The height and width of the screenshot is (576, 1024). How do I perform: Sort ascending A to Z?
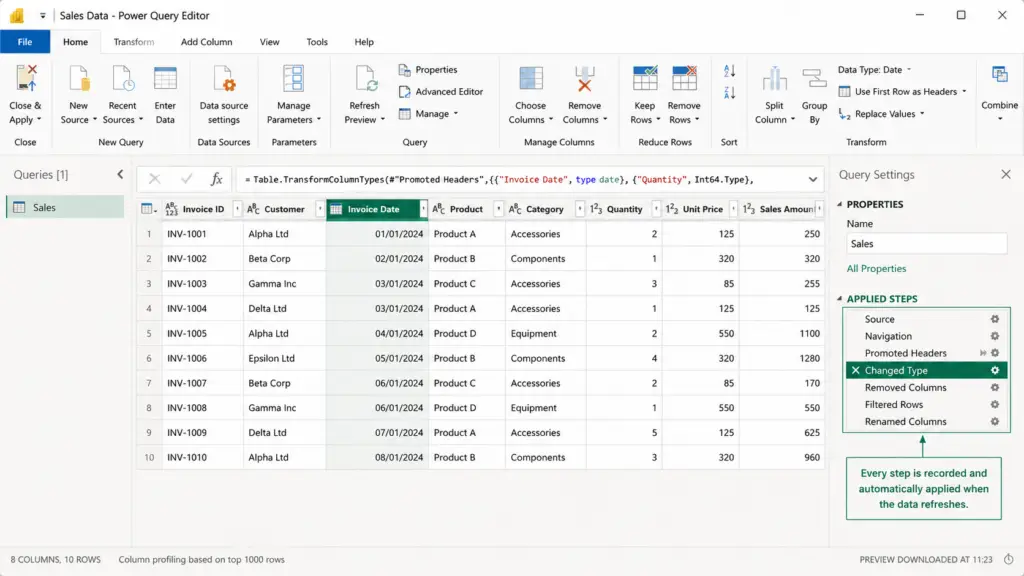click(x=729, y=71)
